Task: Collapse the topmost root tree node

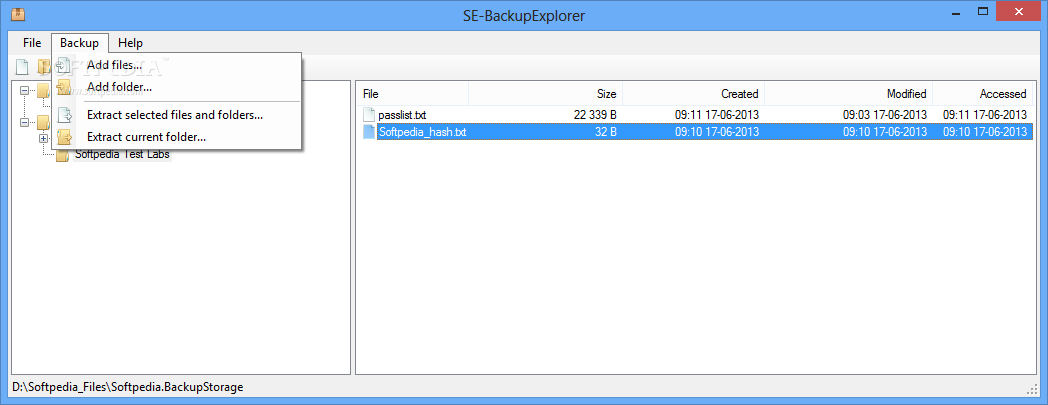Action: point(25,90)
